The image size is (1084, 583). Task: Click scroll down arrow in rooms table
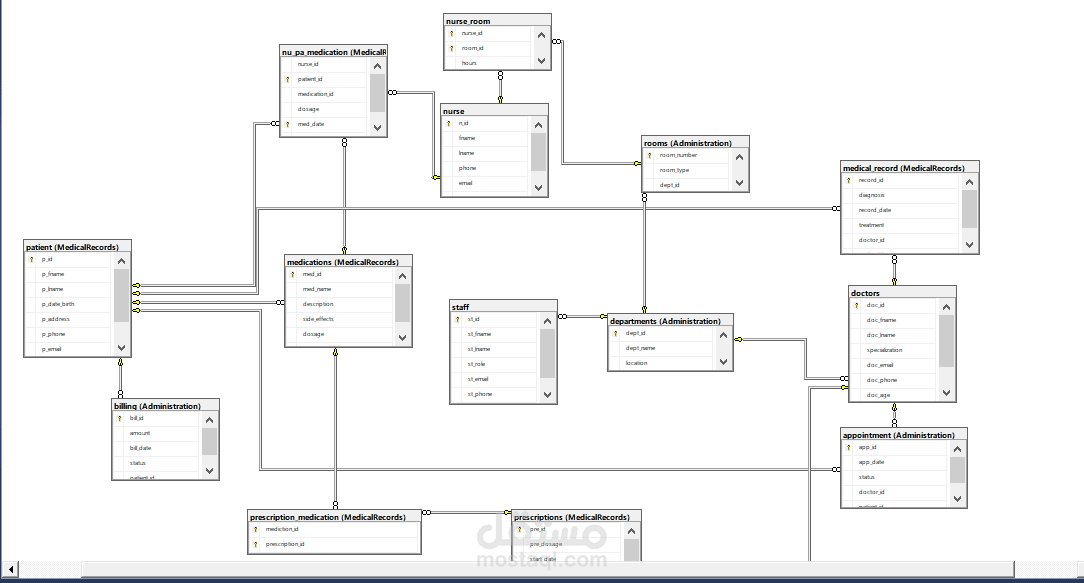[740, 183]
